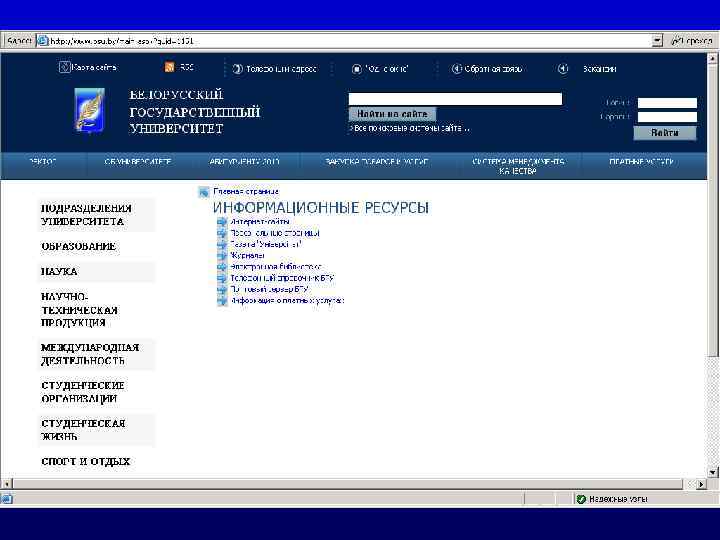Click the arrow icon beside Персональные страницы

tap(222, 233)
